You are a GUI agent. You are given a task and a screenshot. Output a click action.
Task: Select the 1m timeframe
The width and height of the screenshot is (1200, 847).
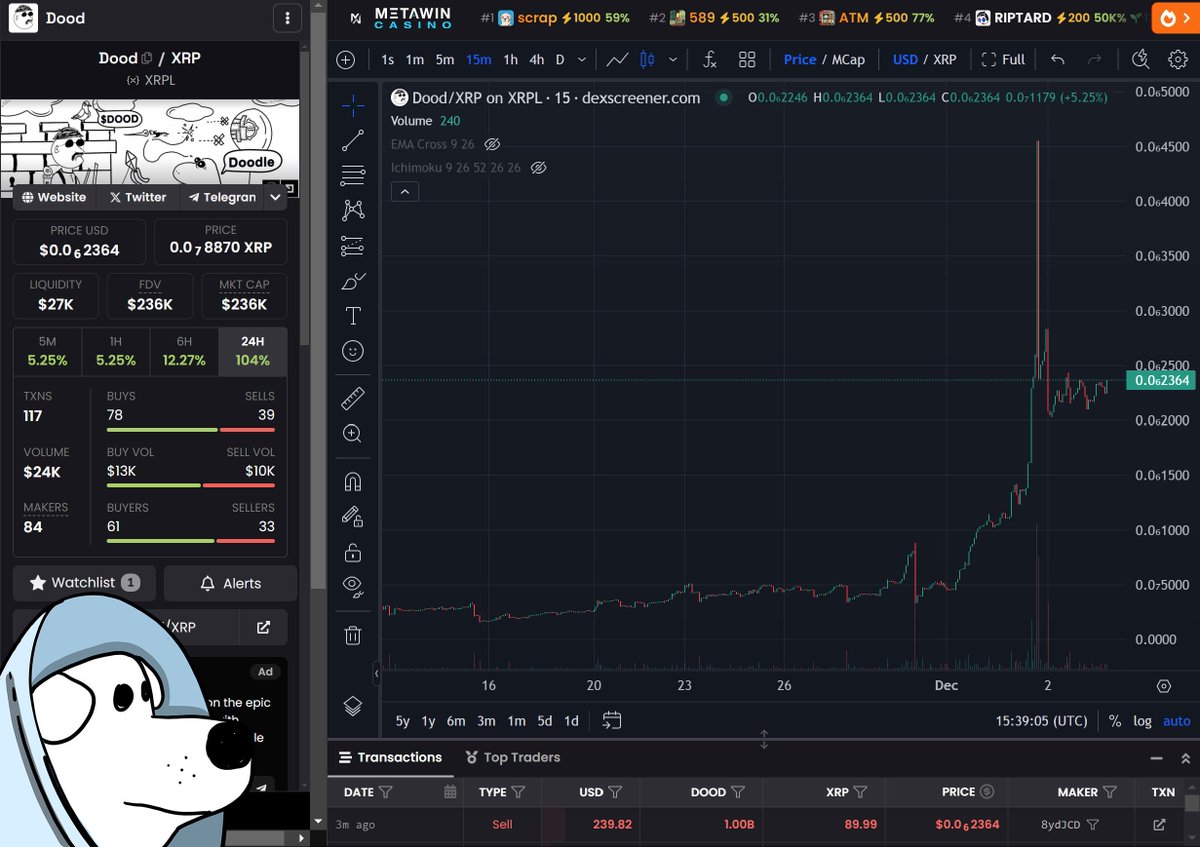coord(415,60)
